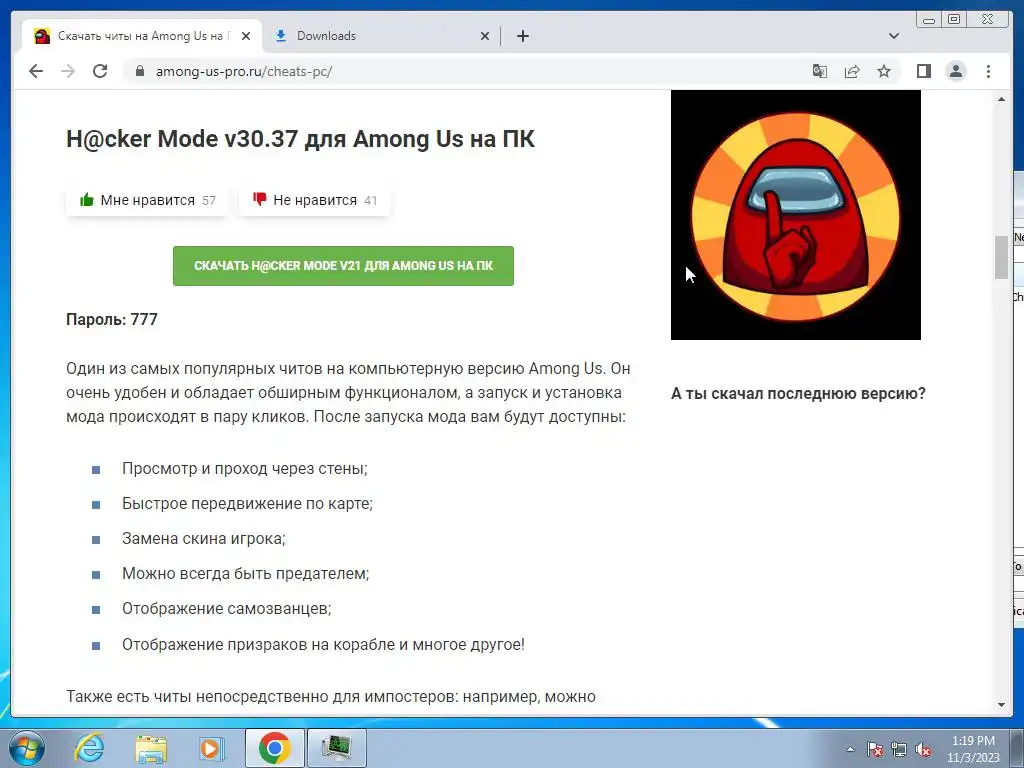The height and width of the screenshot is (768, 1024).
Task: Select the Скачать читы на Among Us tab
Action: point(142,36)
